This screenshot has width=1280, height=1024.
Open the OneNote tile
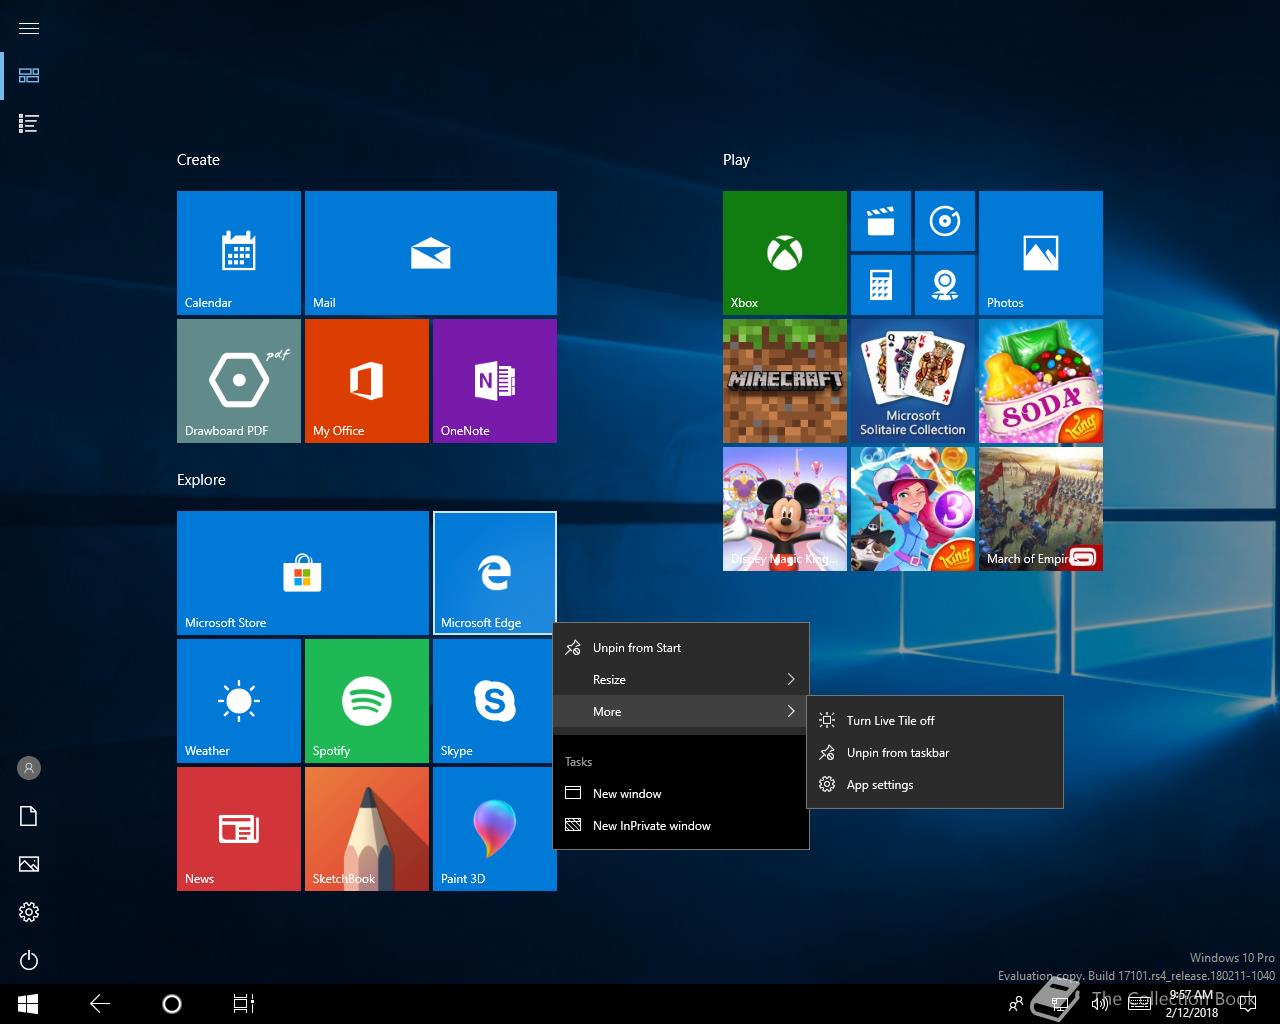pos(495,381)
